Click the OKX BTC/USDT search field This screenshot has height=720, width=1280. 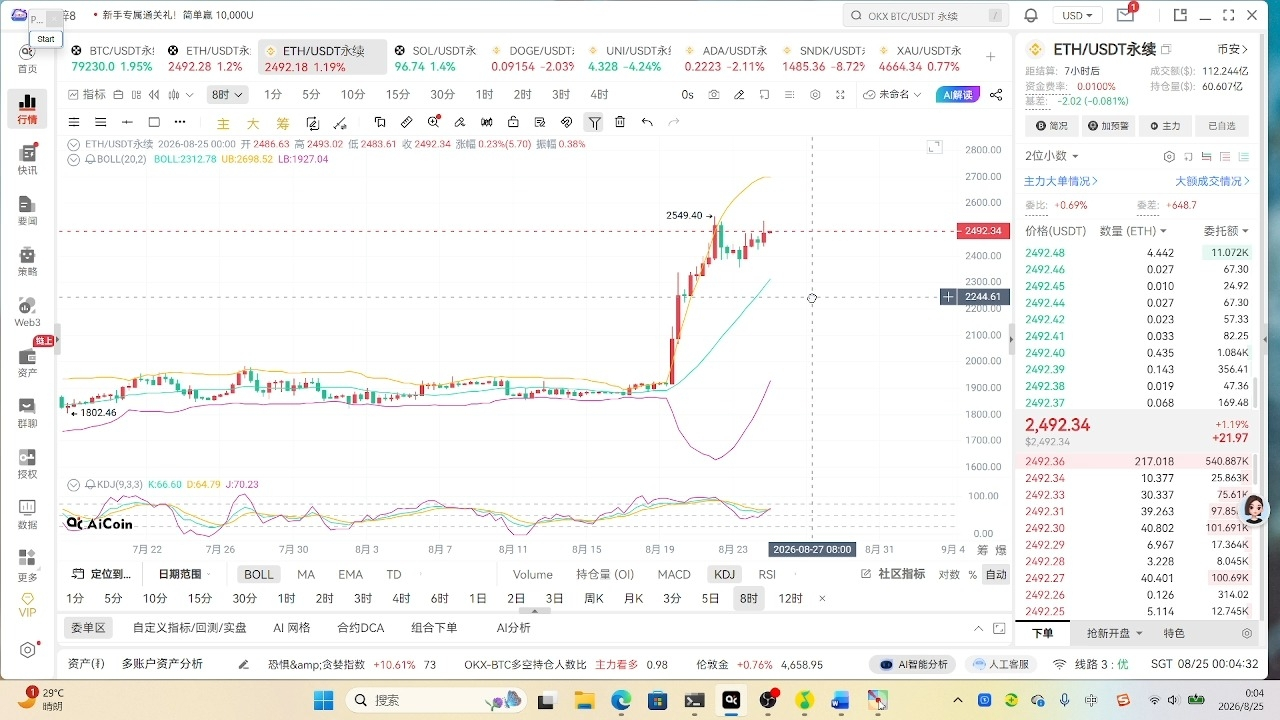pyautogui.click(x=925, y=15)
